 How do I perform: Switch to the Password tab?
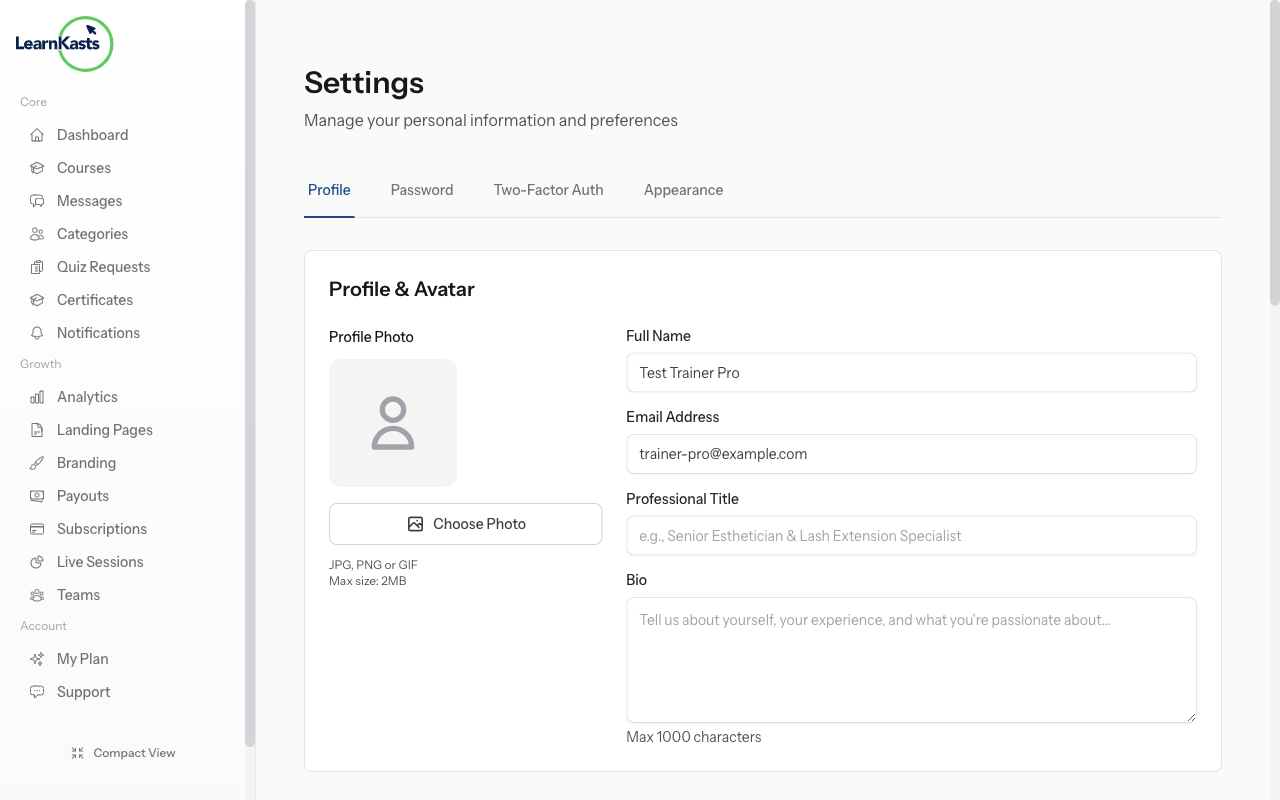pos(421,190)
